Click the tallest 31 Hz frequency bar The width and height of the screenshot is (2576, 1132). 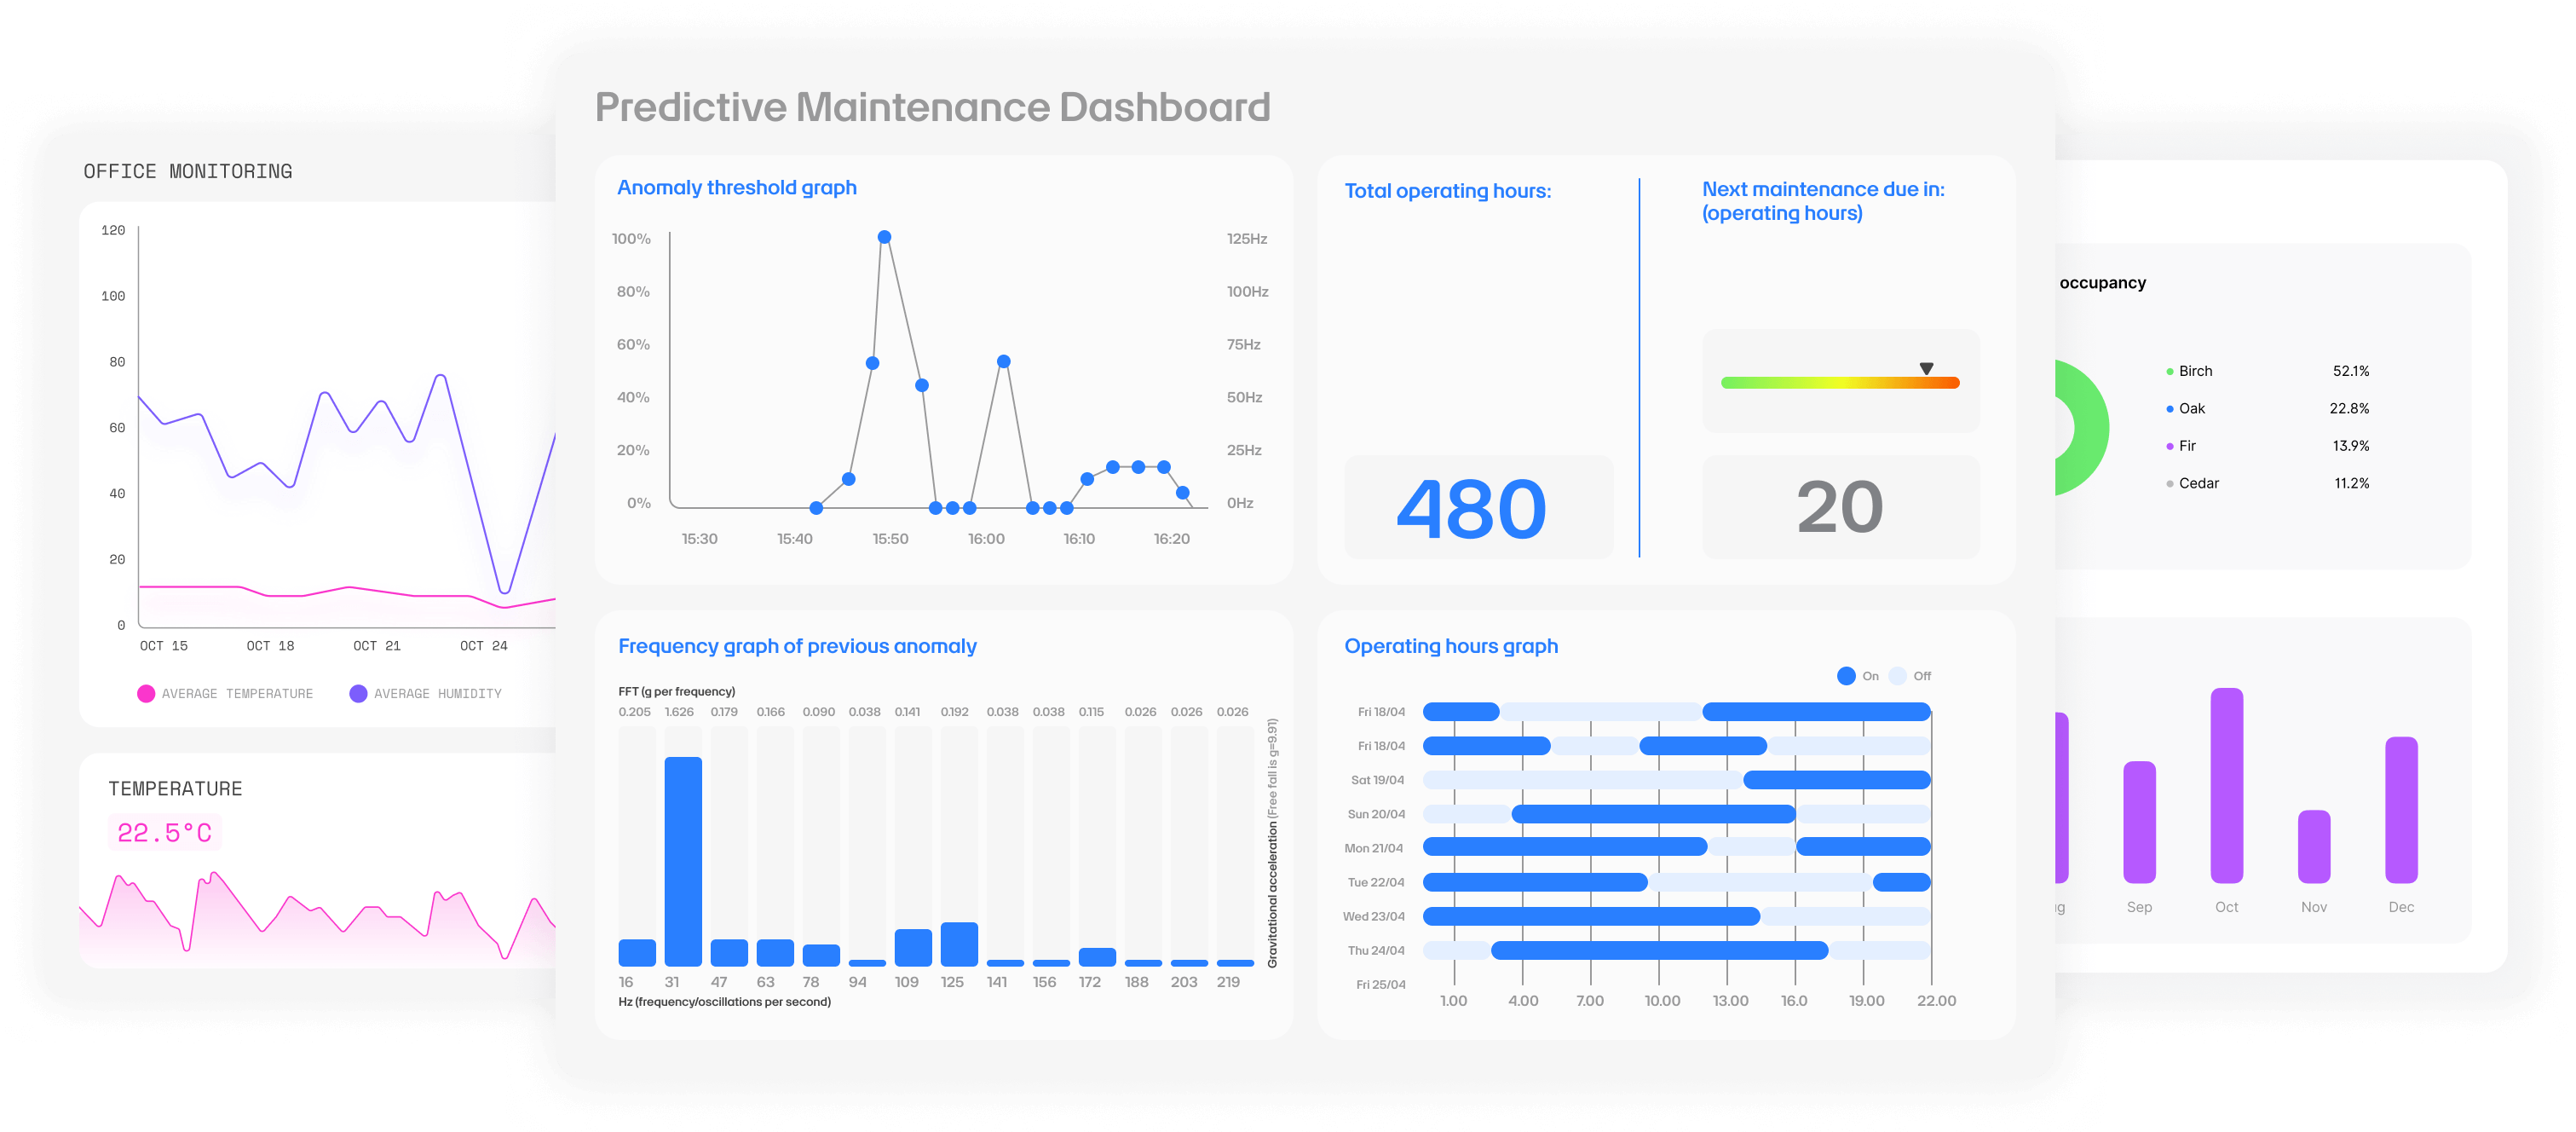(683, 860)
